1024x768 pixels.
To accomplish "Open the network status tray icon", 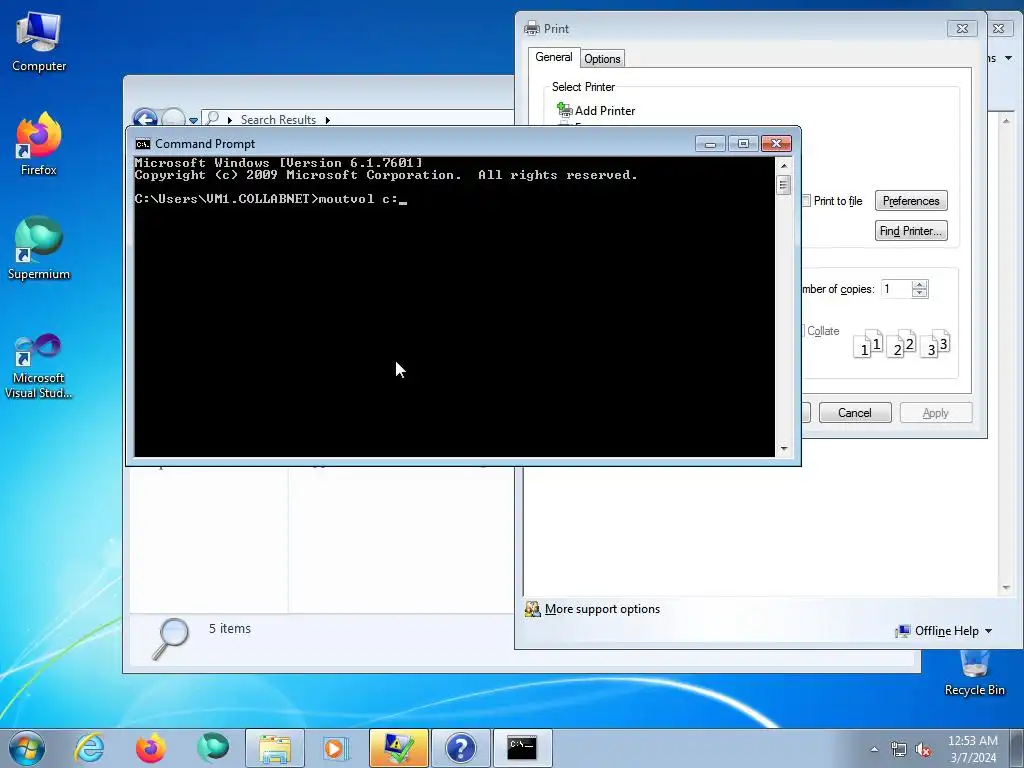I will [899, 749].
